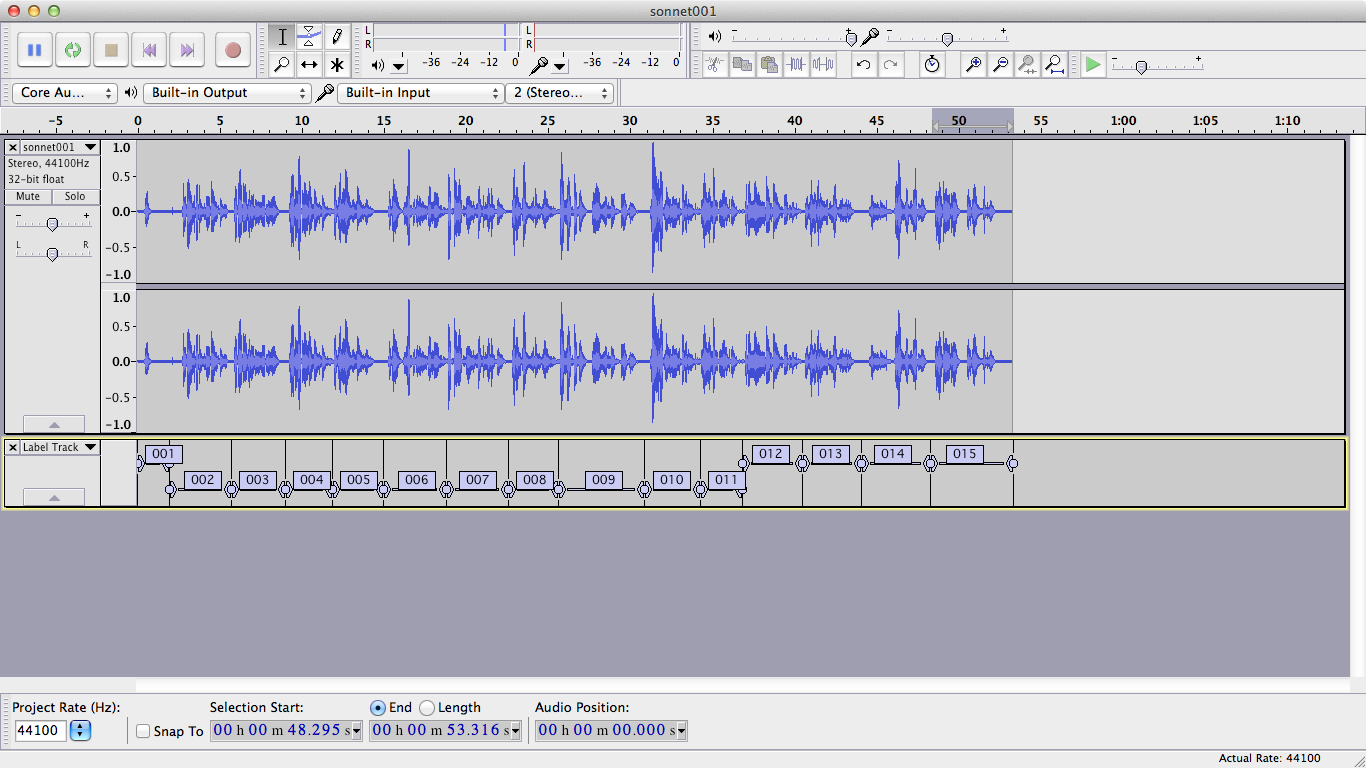Select the I-beam Selection tool

pyautogui.click(x=282, y=37)
